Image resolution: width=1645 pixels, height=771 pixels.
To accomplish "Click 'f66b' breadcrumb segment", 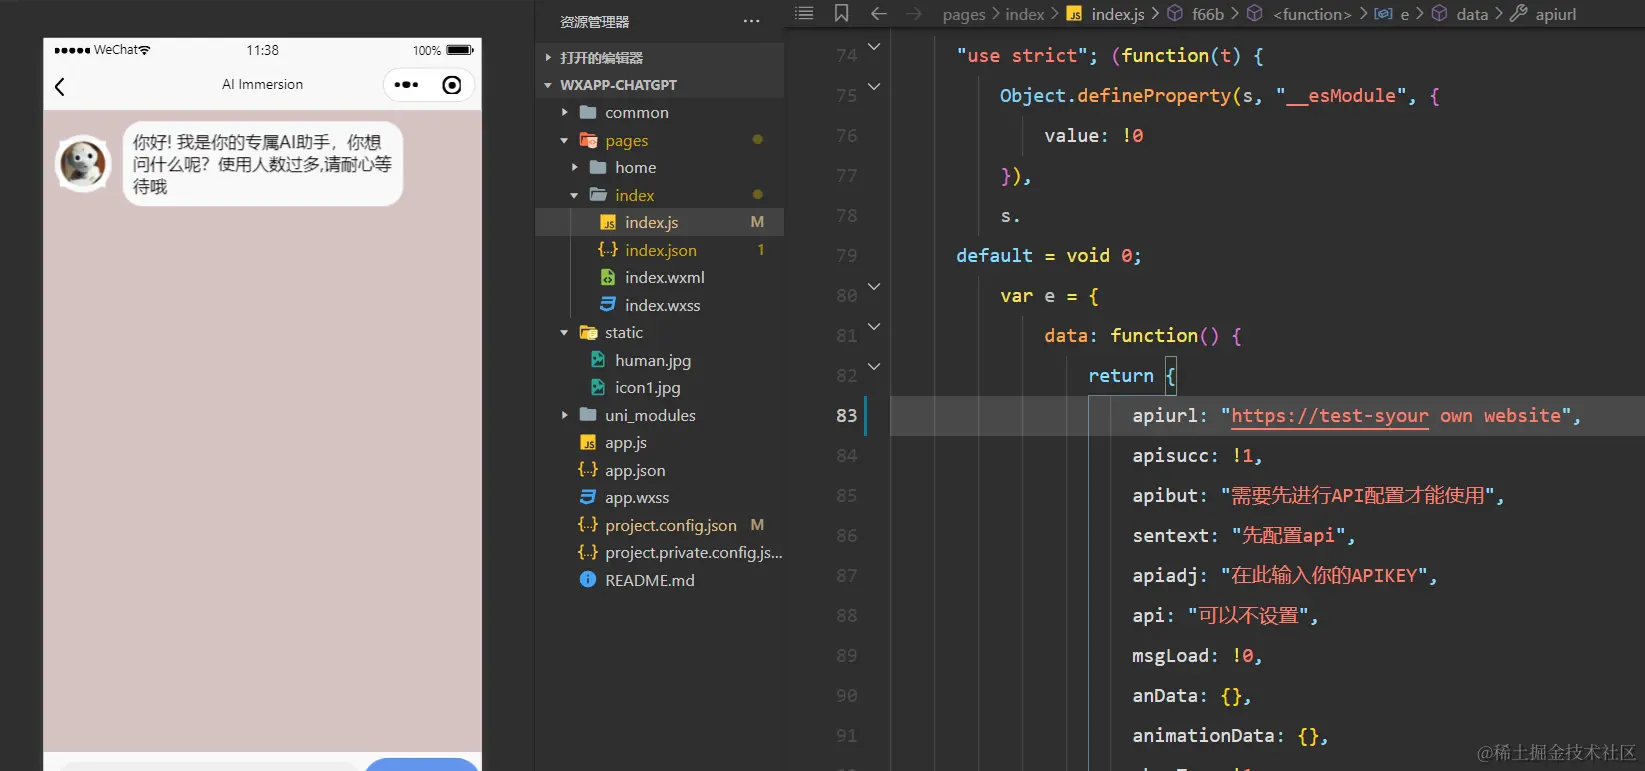I will (1207, 14).
